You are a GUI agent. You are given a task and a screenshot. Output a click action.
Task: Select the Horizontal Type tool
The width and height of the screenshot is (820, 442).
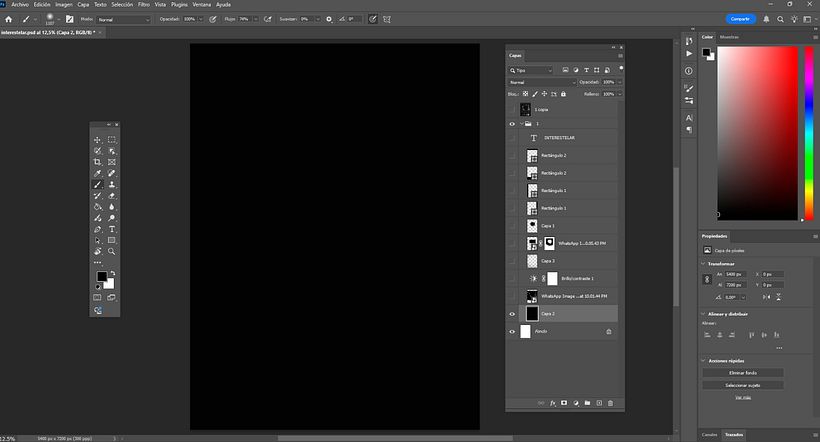tap(111, 229)
